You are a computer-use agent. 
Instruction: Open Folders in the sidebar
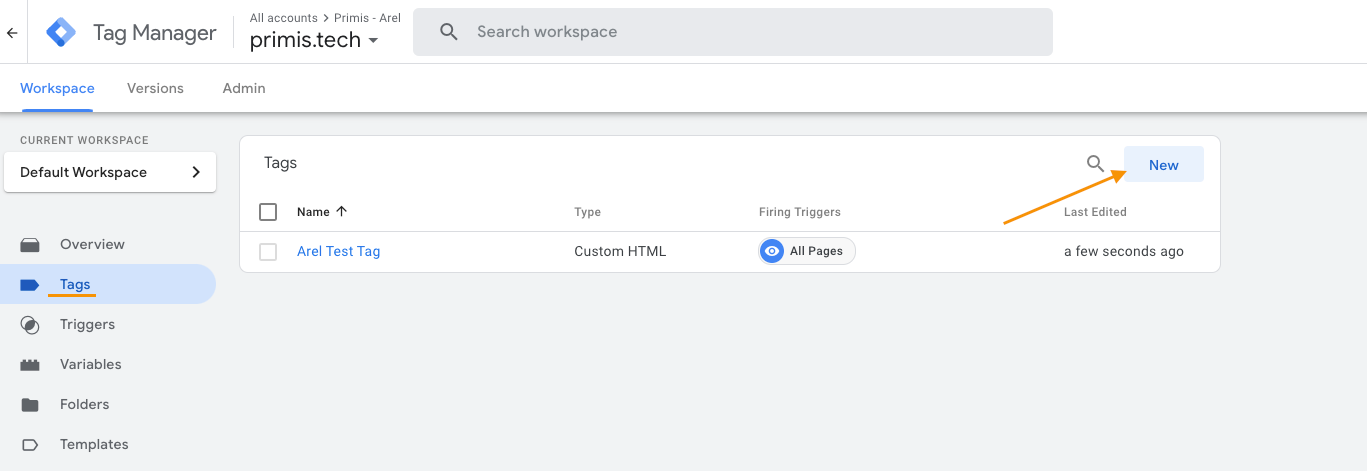(x=108, y=404)
